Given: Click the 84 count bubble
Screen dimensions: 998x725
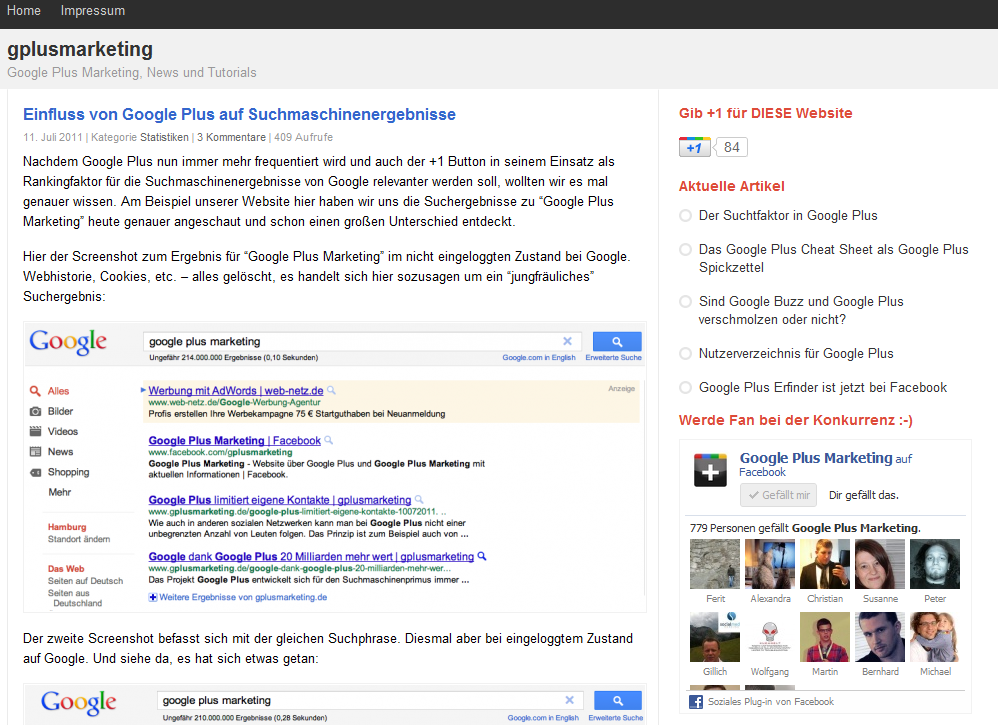Looking at the screenshot, I should [x=731, y=147].
